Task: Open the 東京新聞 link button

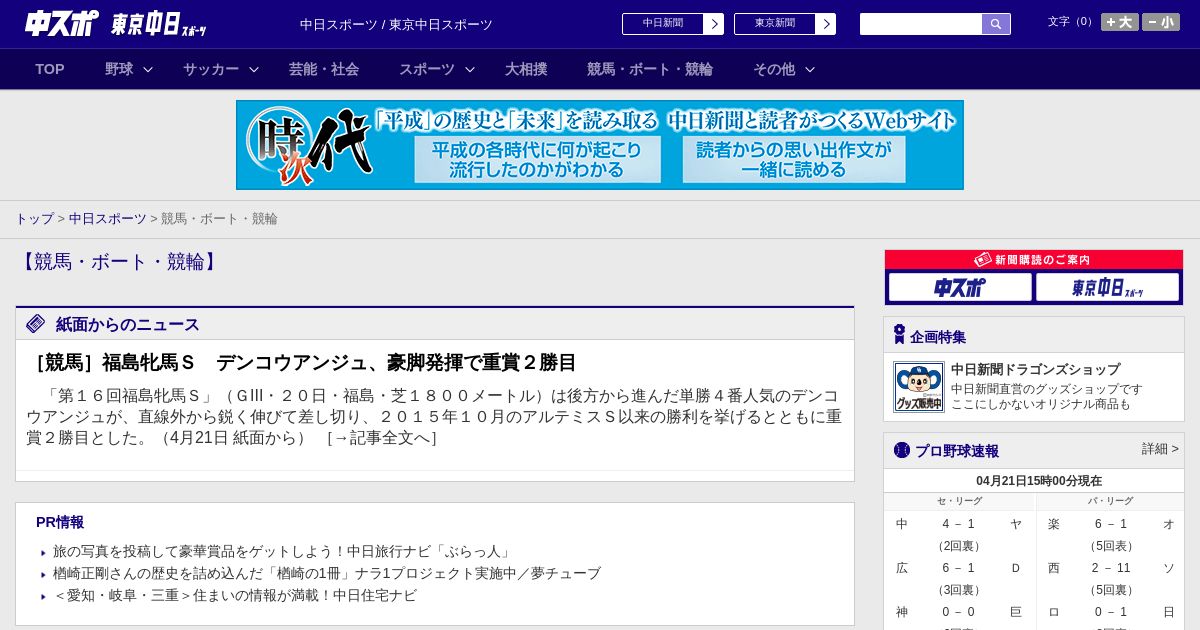Action: tap(775, 24)
